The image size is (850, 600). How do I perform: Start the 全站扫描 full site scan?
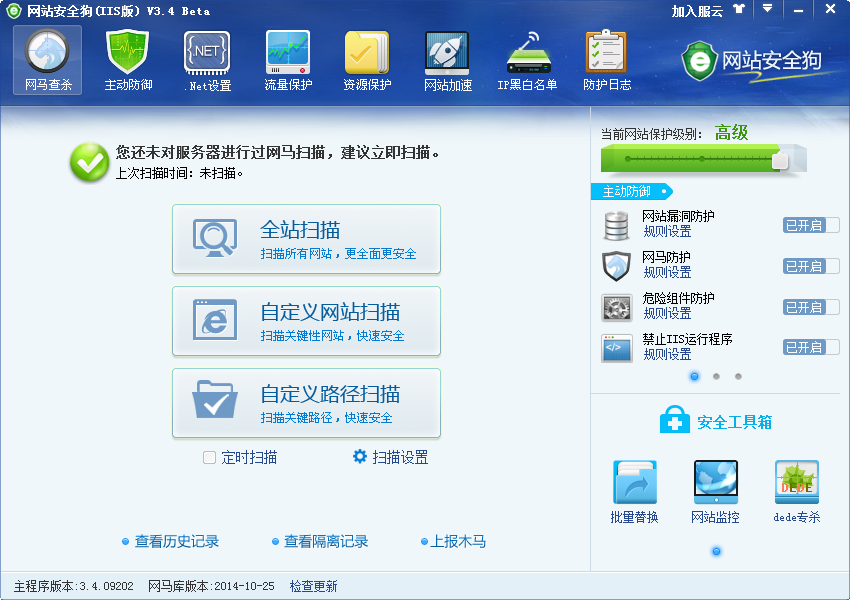pos(306,239)
